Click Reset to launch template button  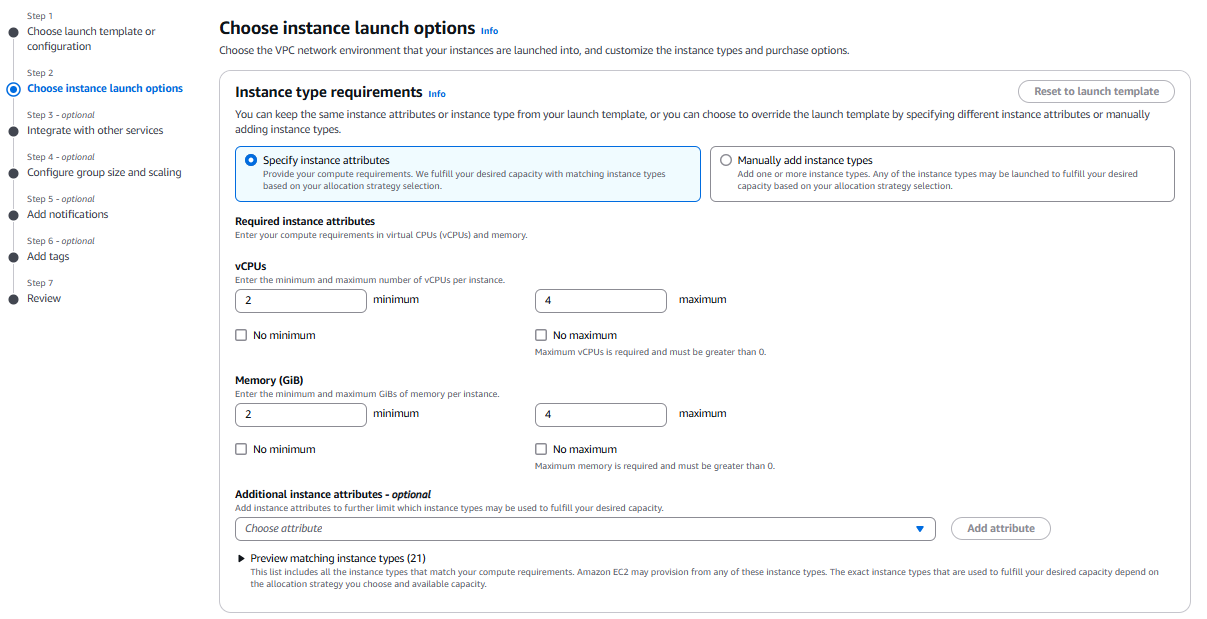pyautogui.click(x=1096, y=92)
